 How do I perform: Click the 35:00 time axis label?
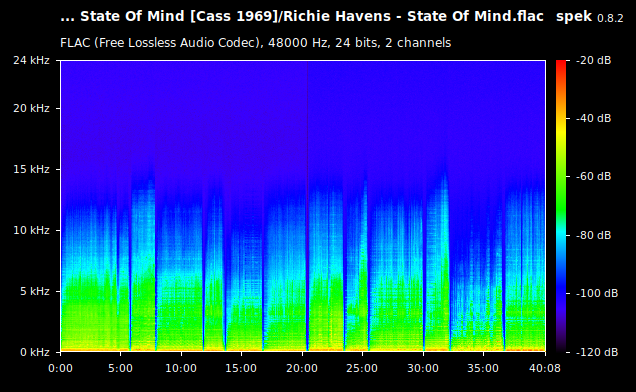pos(483,368)
